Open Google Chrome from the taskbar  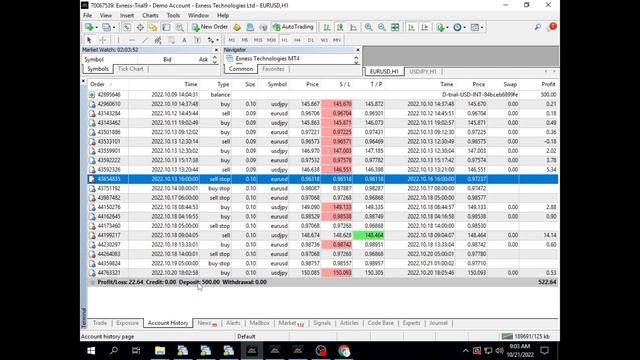[344, 351]
